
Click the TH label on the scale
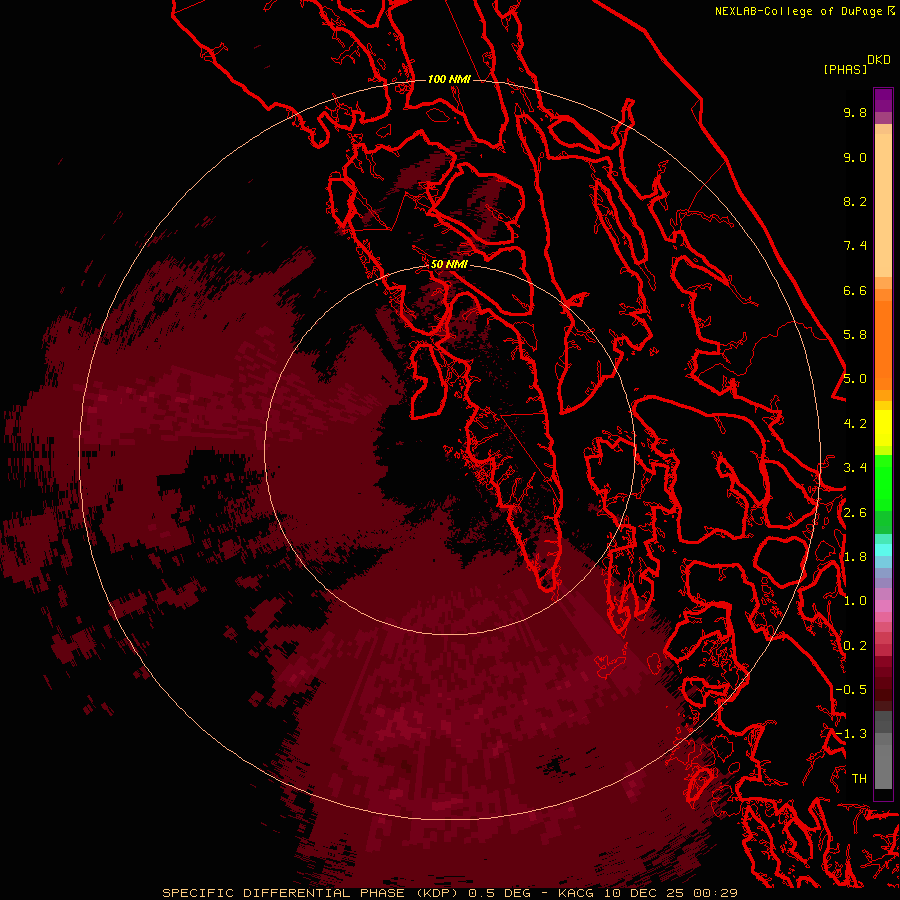[859, 779]
